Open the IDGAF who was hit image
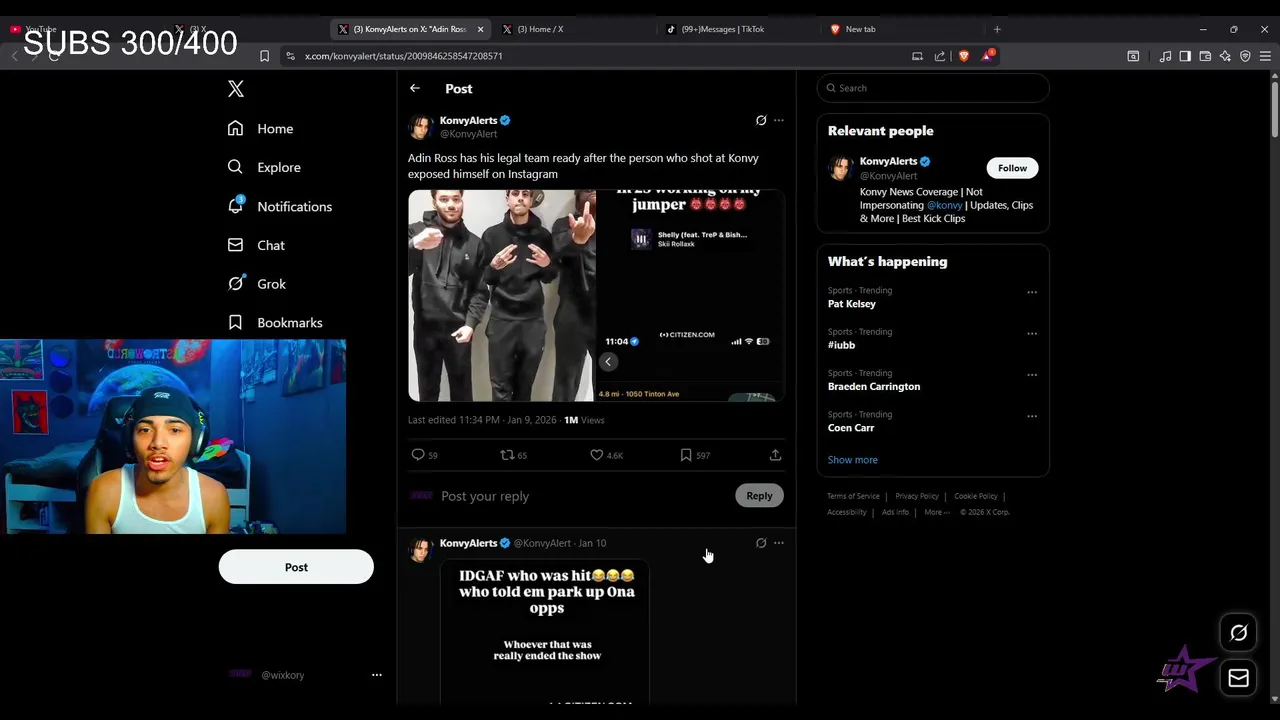This screenshot has height=720, width=1280. coord(545,632)
